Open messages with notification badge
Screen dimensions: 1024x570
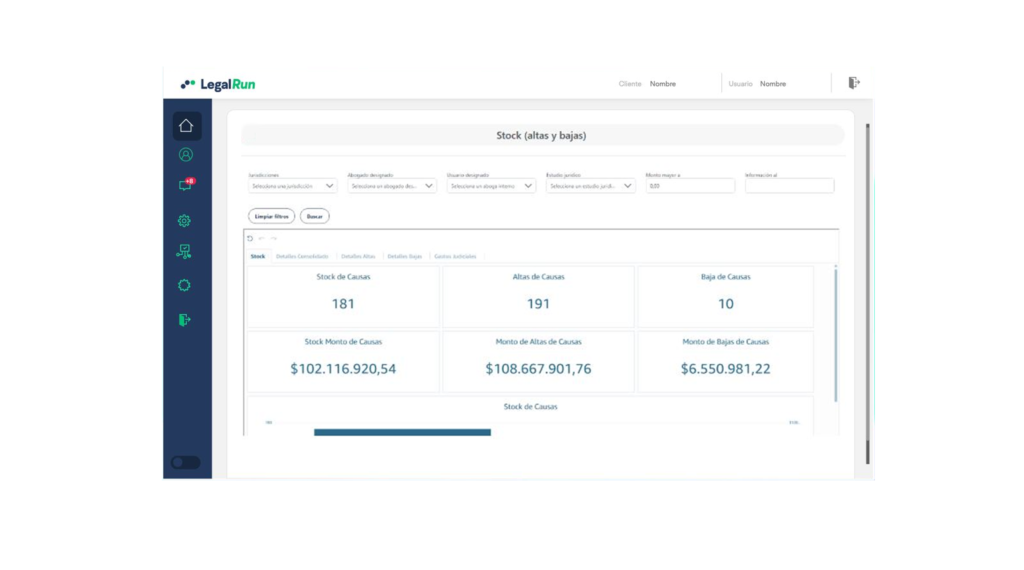coord(186,185)
